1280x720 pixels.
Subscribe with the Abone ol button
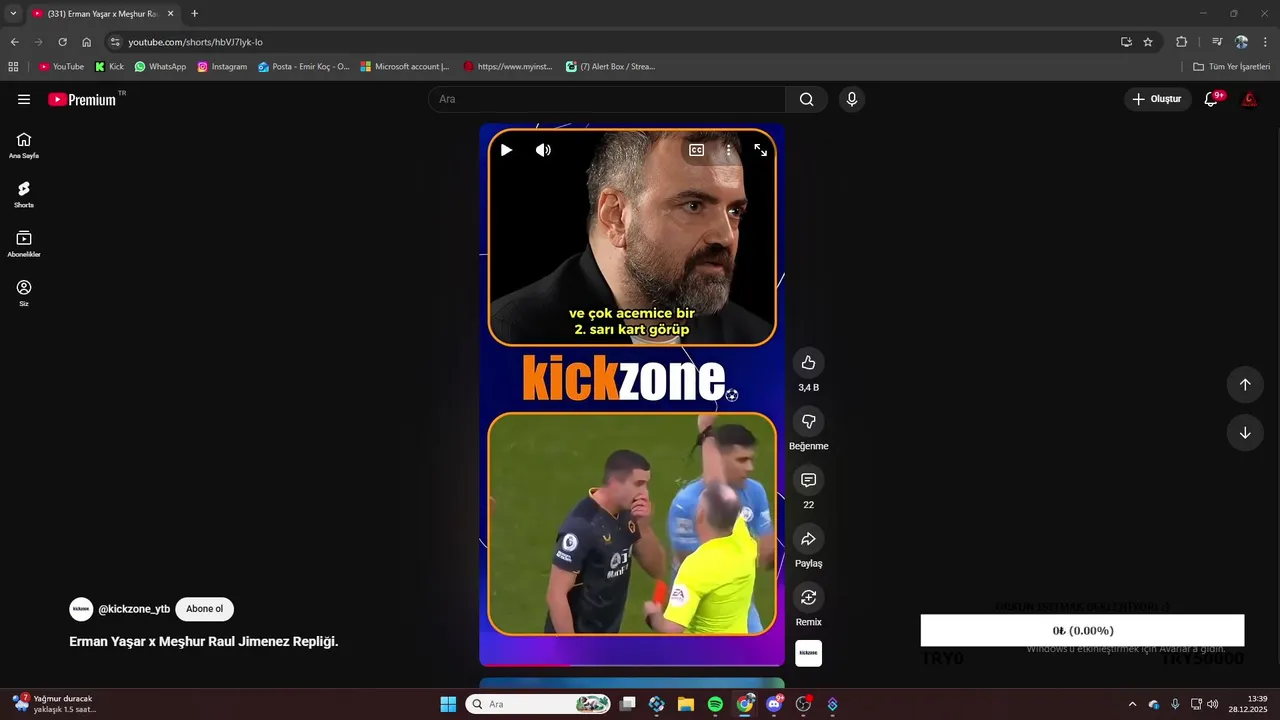tap(204, 609)
